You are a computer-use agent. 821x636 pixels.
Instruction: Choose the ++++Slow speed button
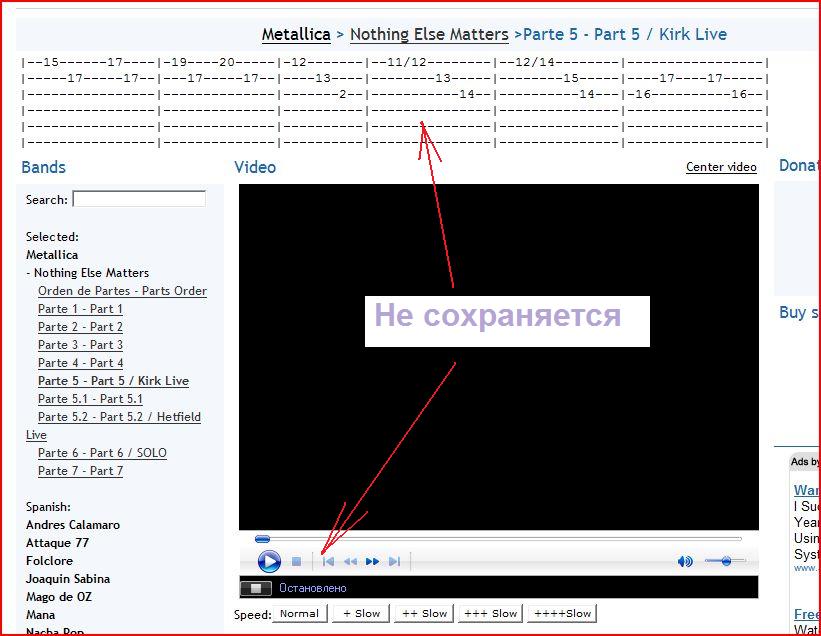point(562,613)
